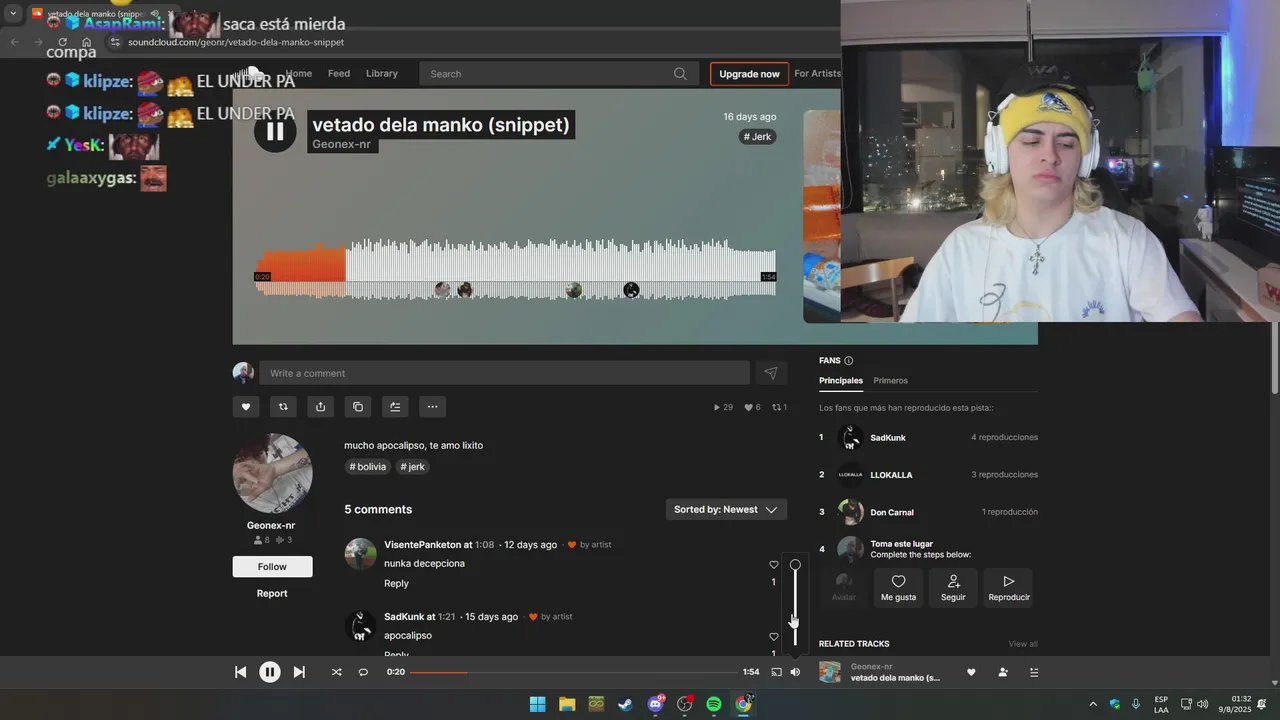Open the Geonex-nr profile avatar
The height and width of the screenshot is (720, 1280).
pos(272,473)
